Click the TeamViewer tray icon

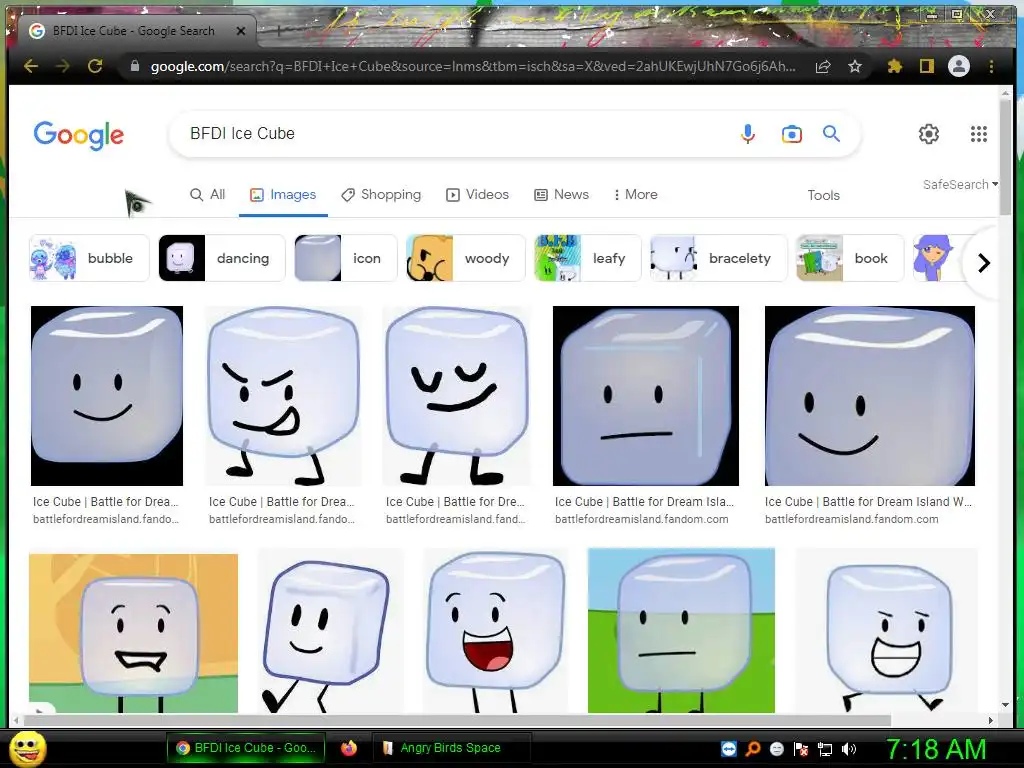click(x=729, y=748)
